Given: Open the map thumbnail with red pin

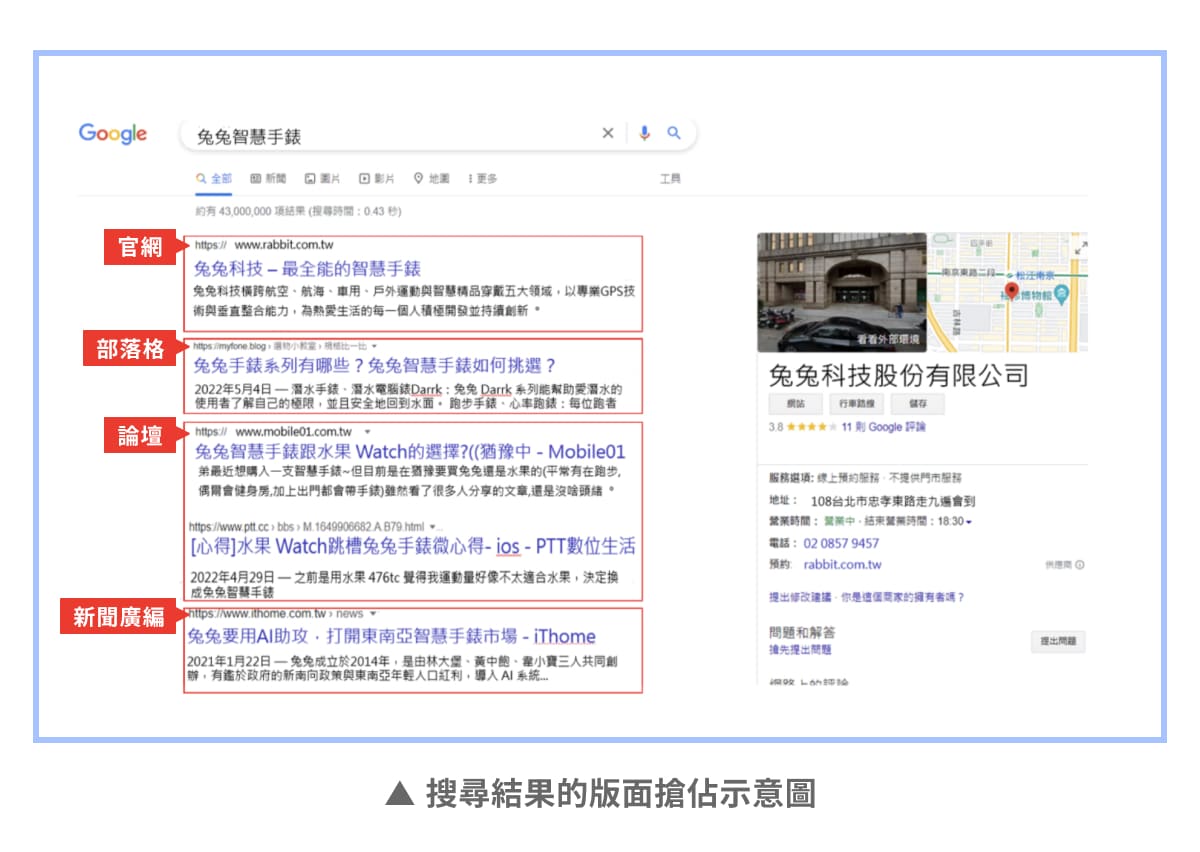Looking at the screenshot, I should pos(1008,292).
